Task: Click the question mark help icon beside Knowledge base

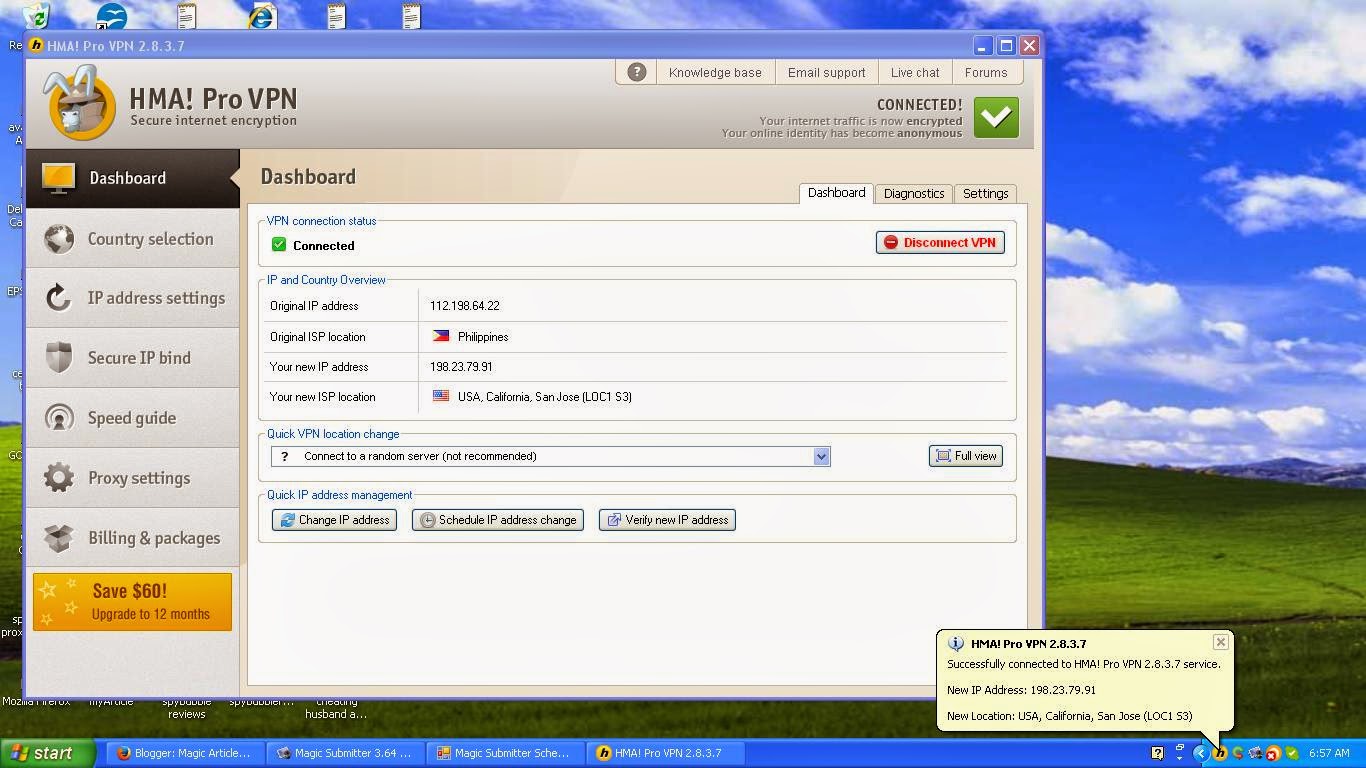Action: (636, 72)
